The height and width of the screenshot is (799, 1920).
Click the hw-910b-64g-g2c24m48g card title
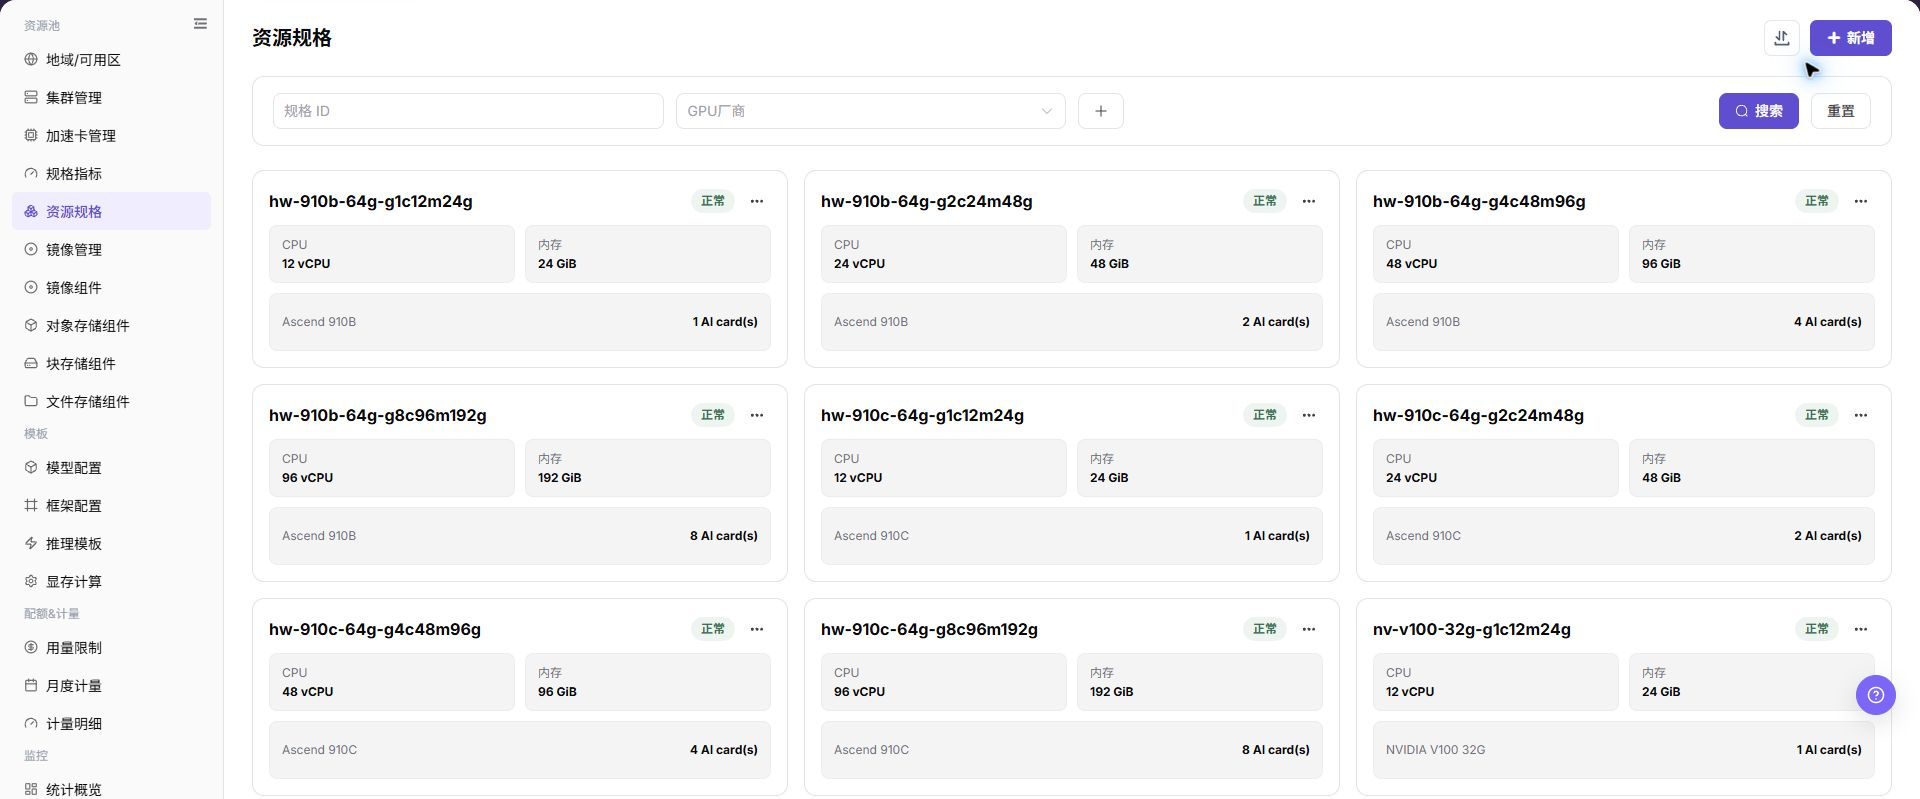927,201
